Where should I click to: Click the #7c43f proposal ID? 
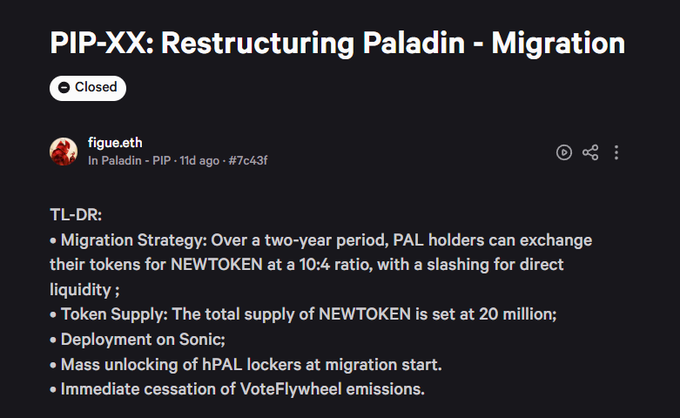click(248, 161)
